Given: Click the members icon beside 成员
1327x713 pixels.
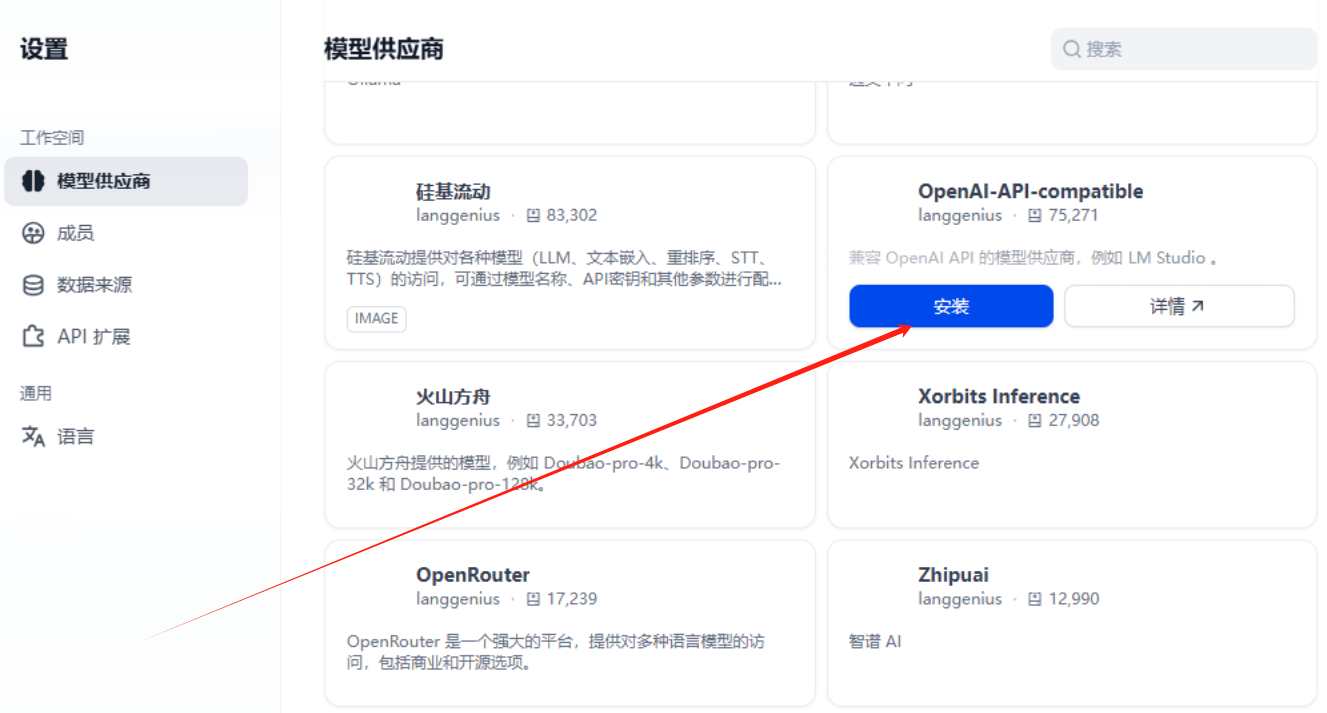Looking at the screenshot, I should coord(33,233).
